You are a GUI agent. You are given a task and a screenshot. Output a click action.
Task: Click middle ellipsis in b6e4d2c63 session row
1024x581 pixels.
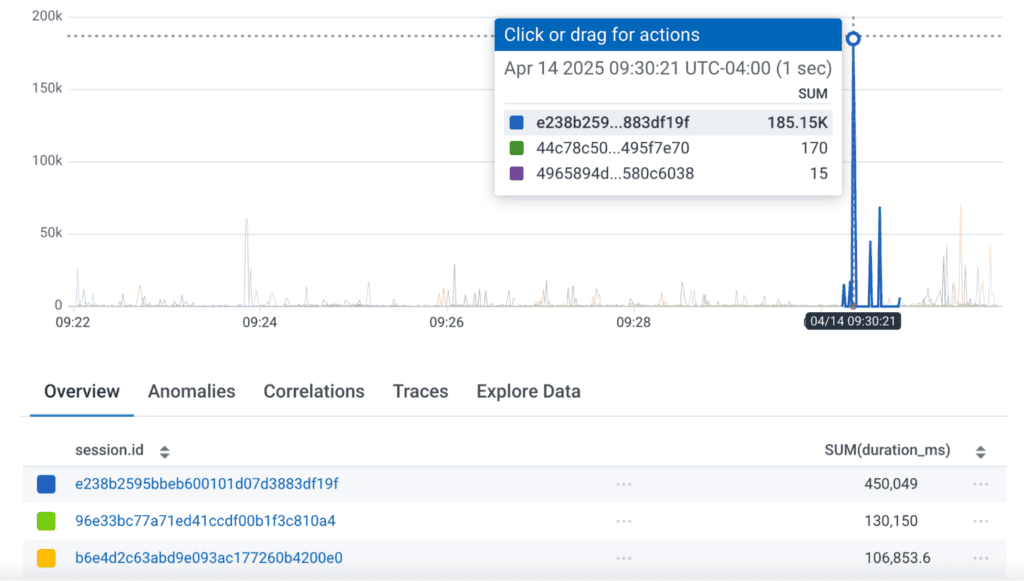point(624,558)
